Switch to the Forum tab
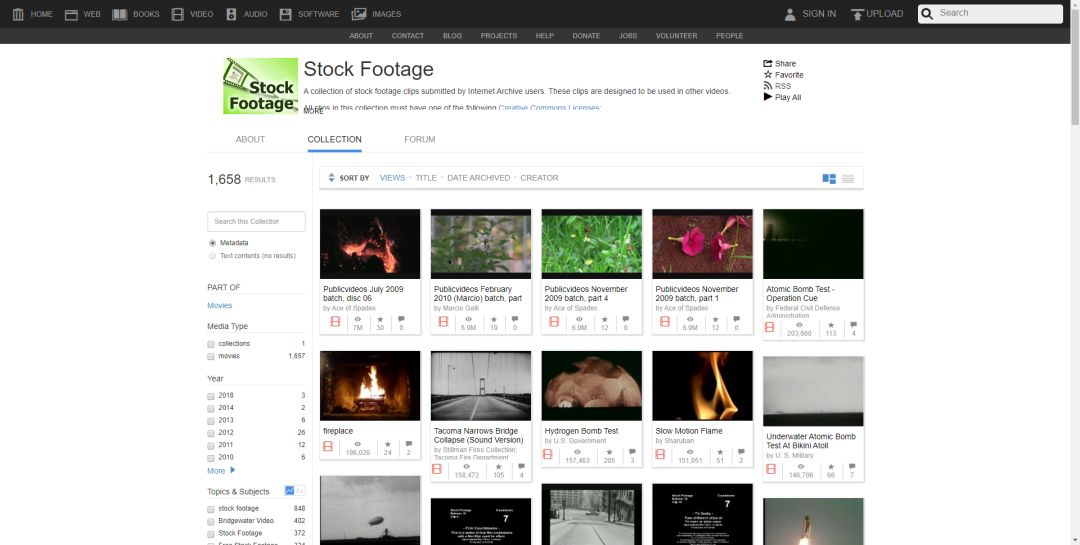This screenshot has width=1080, height=545. click(x=419, y=140)
